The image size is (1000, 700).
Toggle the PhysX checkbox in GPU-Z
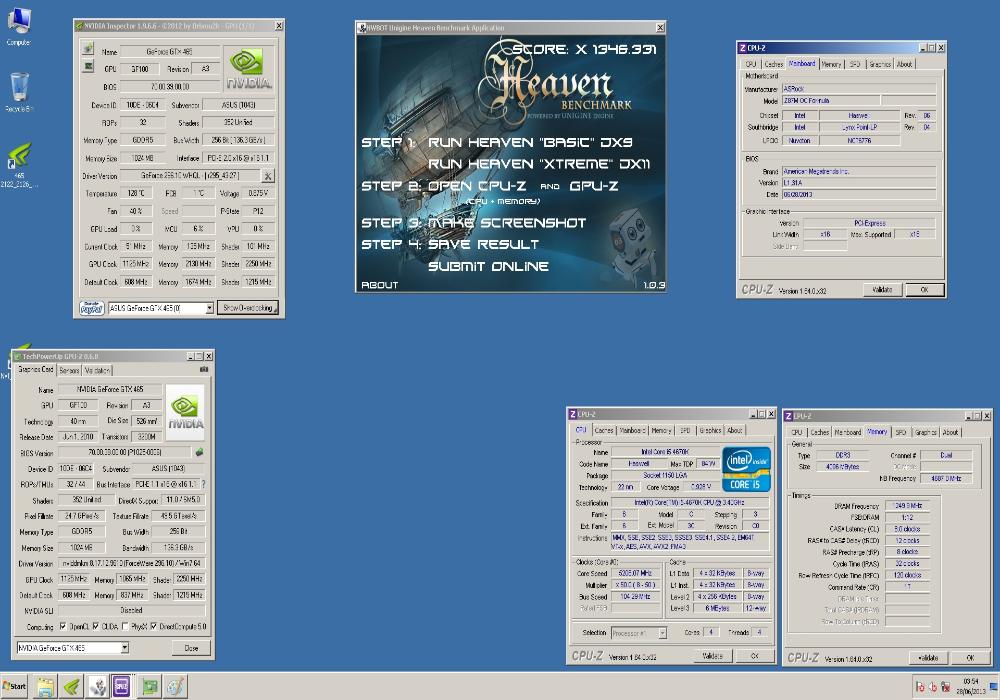[125, 626]
